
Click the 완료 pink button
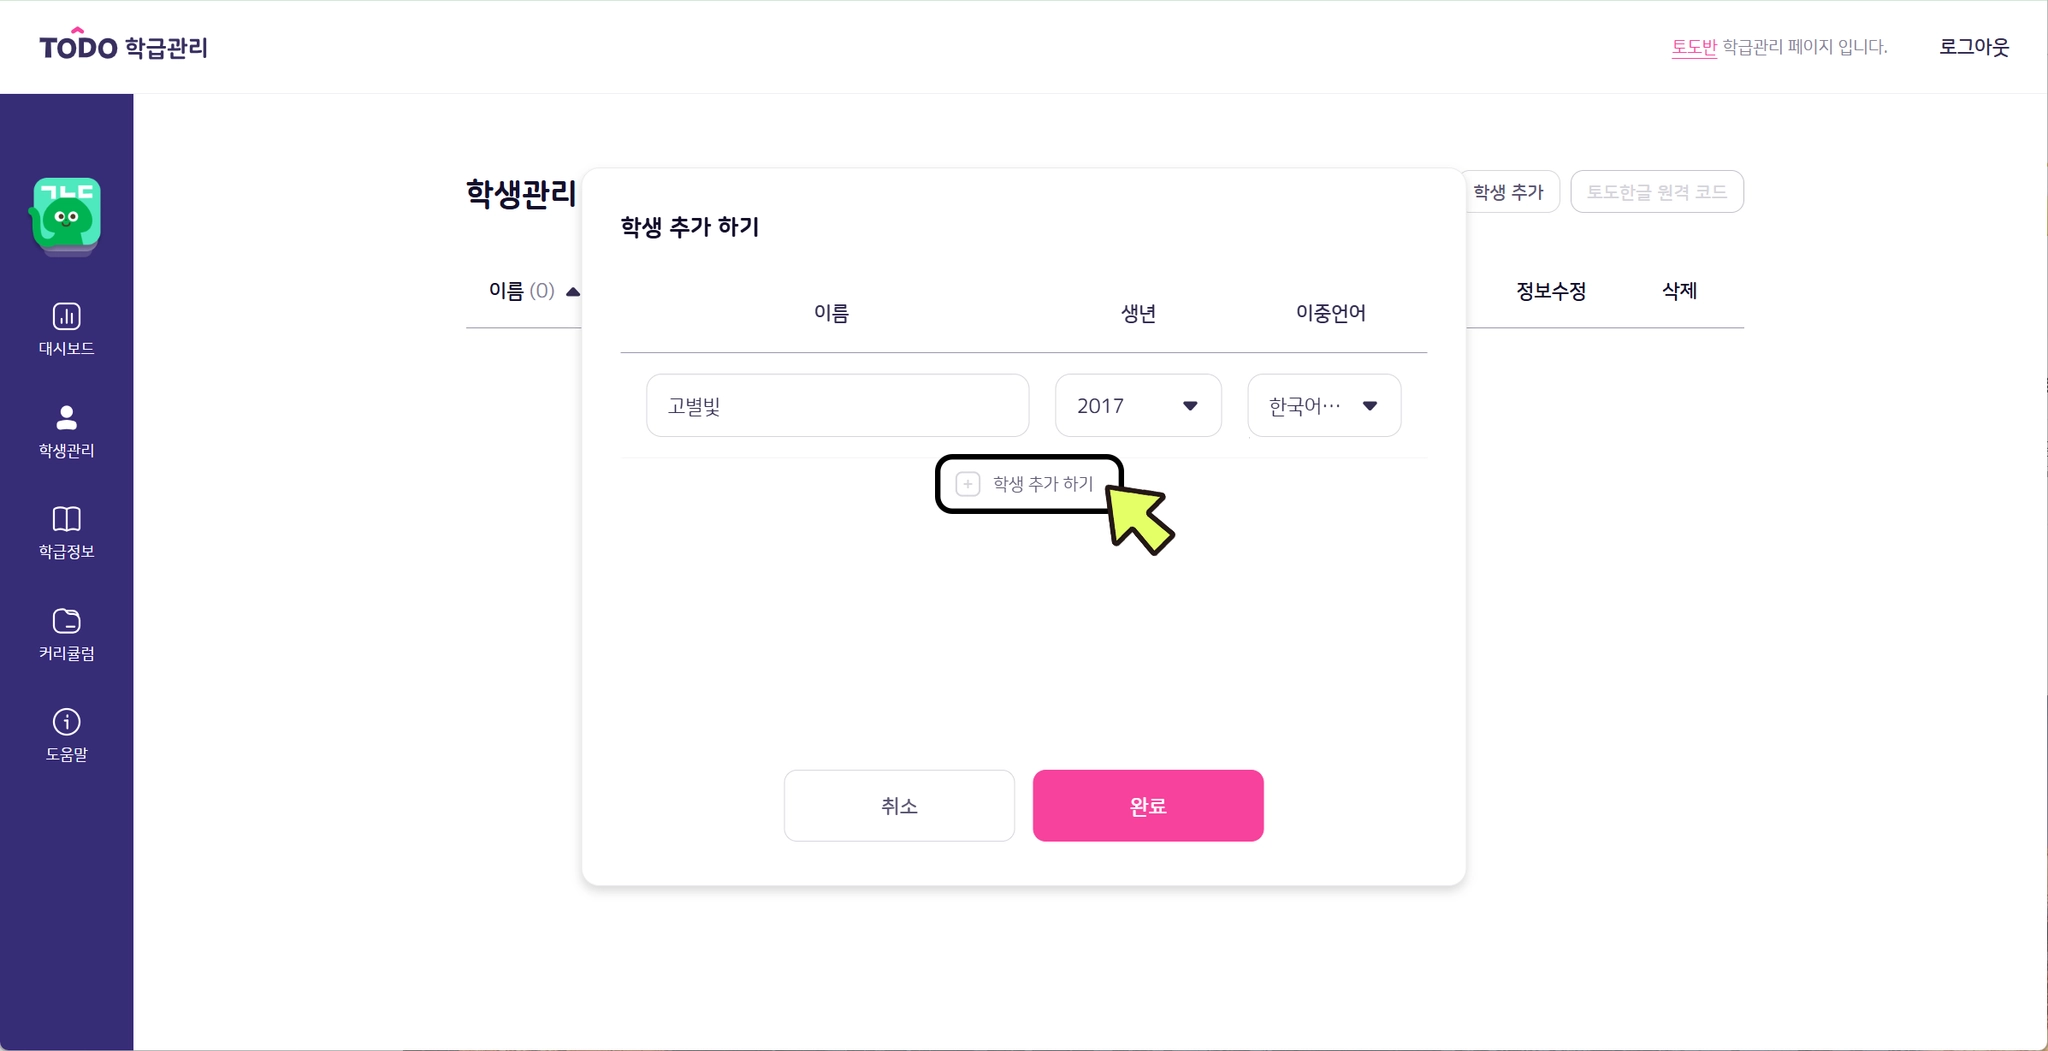1147,805
